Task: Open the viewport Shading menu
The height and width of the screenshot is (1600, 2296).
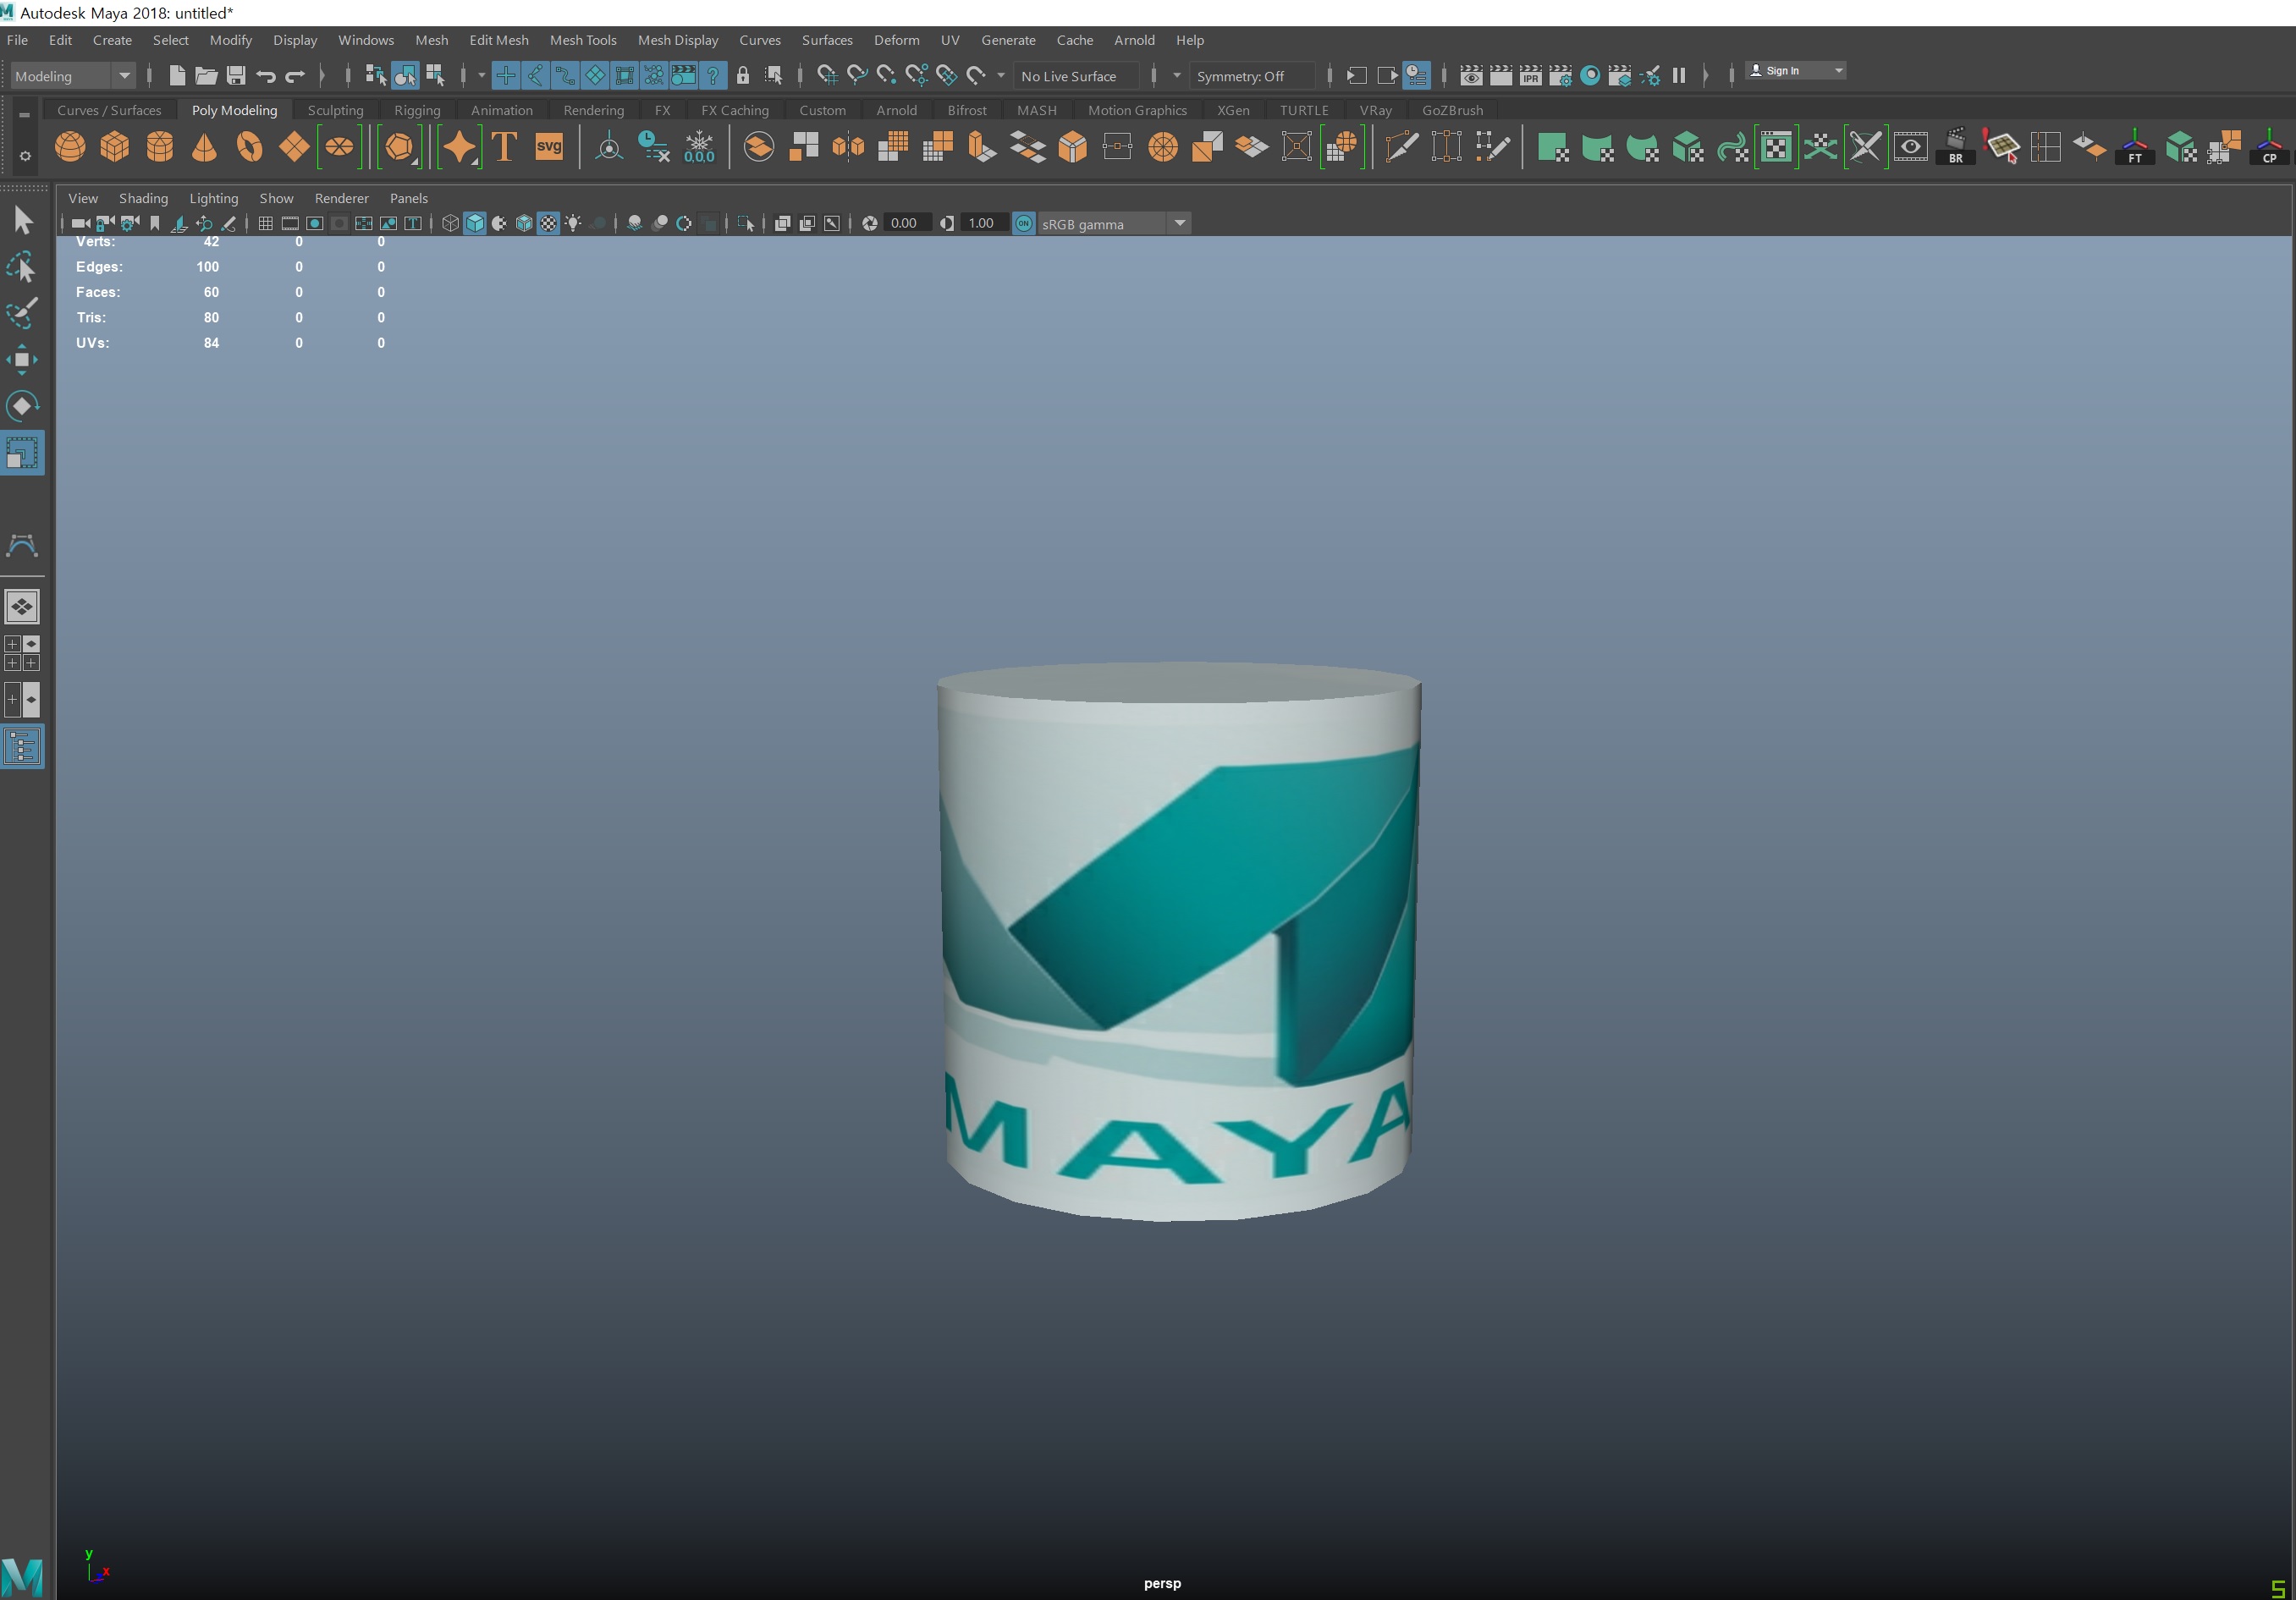Action: tap(143, 198)
